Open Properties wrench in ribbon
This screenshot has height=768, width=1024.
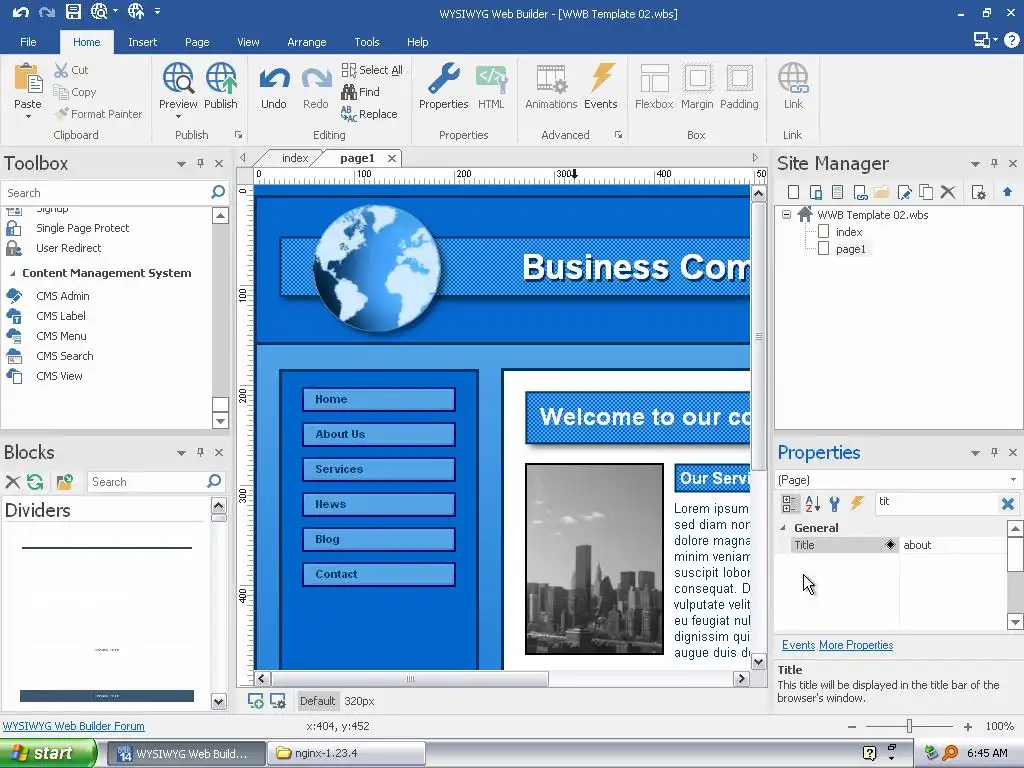[x=443, y=87]
